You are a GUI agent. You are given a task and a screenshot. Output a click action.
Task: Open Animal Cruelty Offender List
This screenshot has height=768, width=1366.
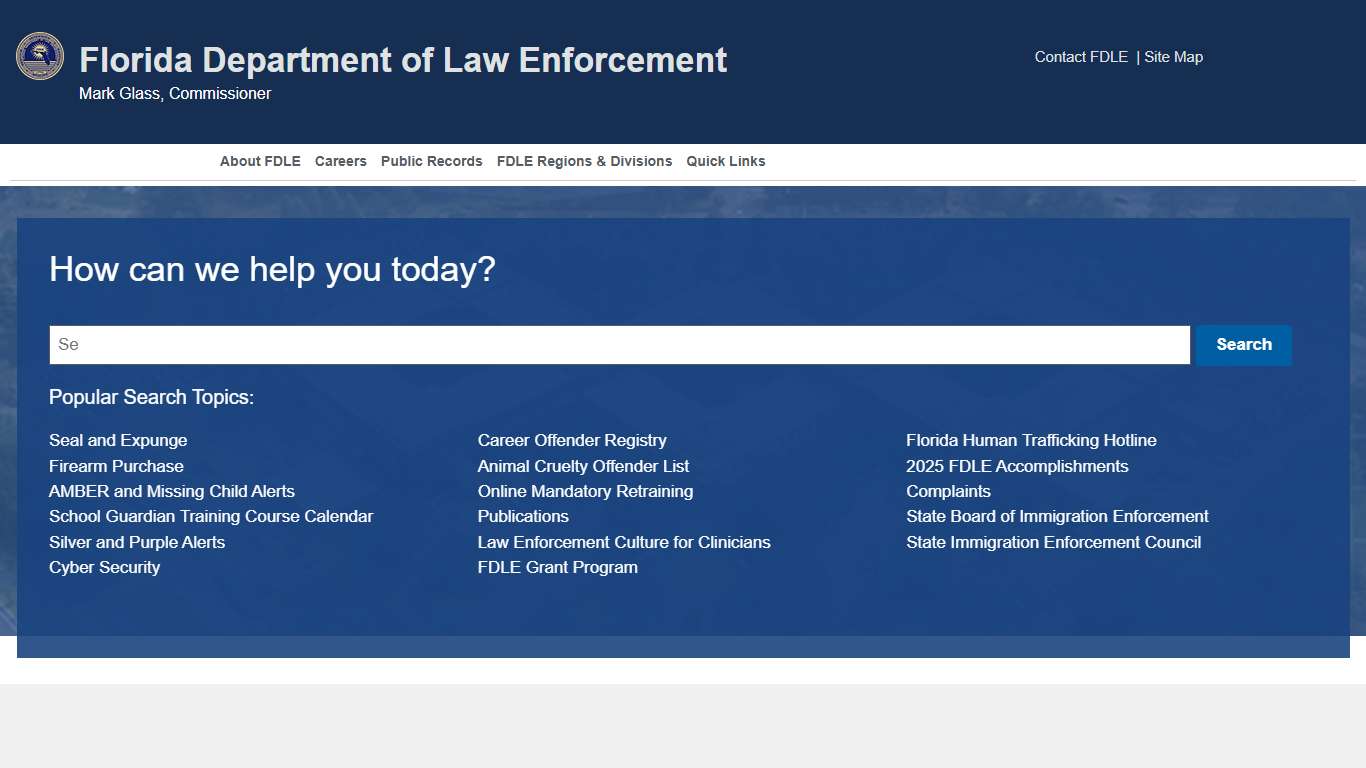pos(583,466)
